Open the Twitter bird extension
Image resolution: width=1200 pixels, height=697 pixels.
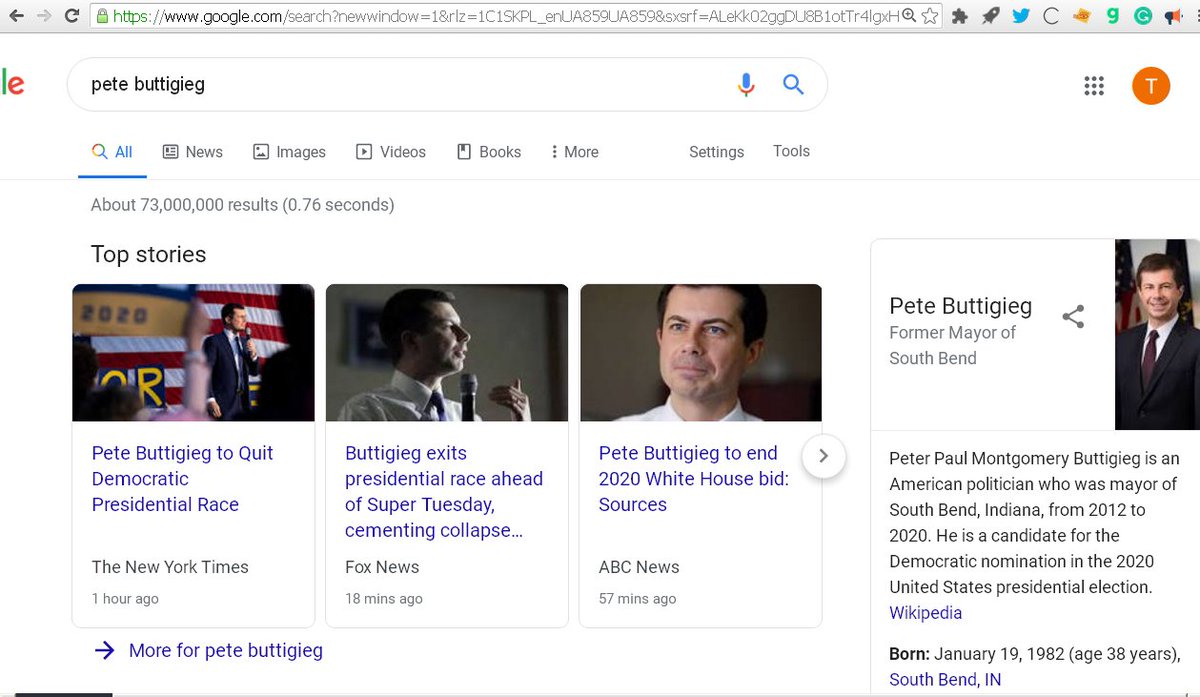pyautogui.click(x=1020, y=16)
